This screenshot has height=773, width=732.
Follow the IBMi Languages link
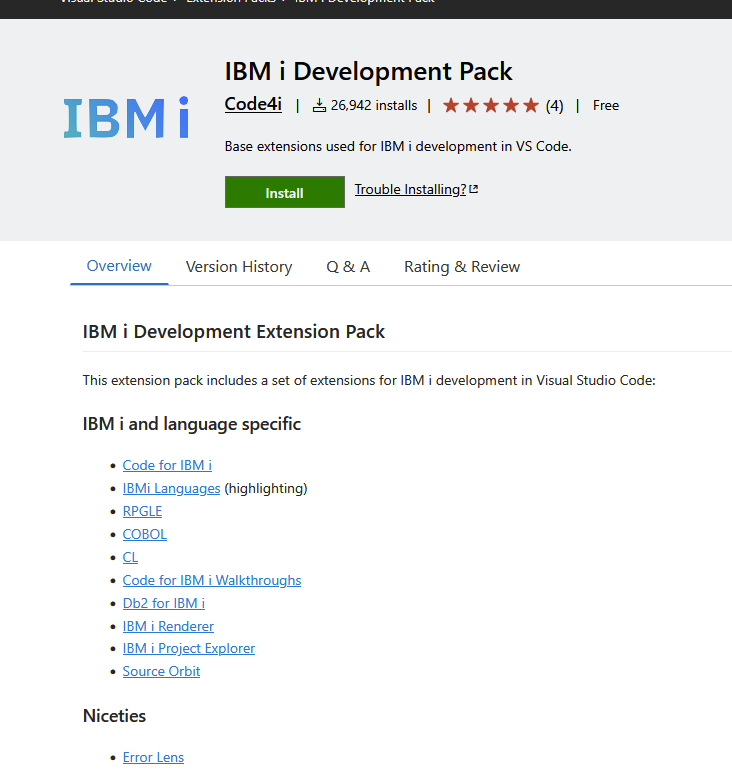coord(172,489)
